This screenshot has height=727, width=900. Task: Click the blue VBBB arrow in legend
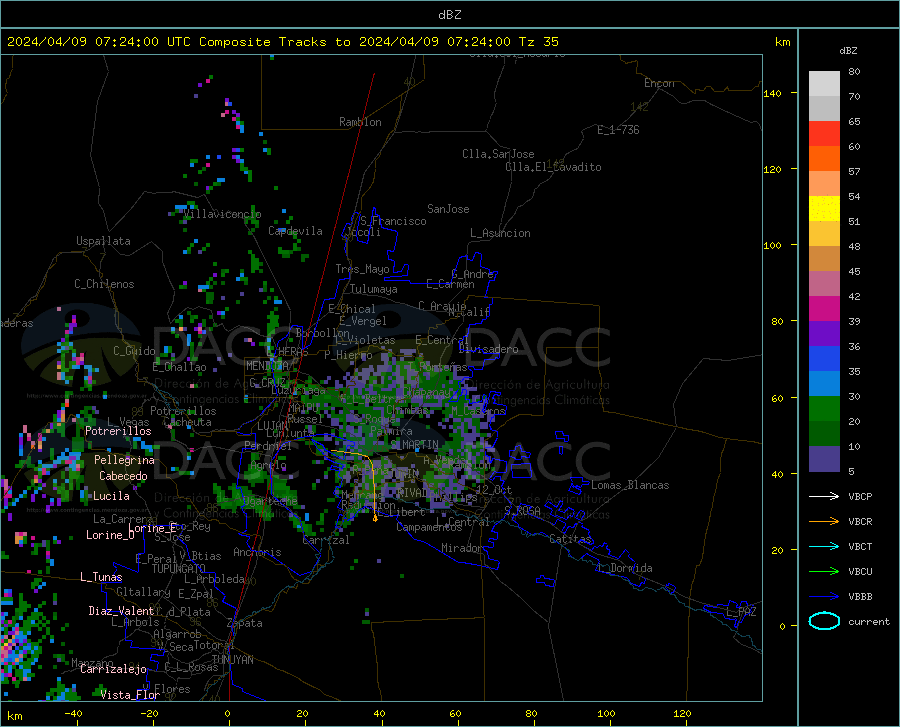click(x=824, y=596)
